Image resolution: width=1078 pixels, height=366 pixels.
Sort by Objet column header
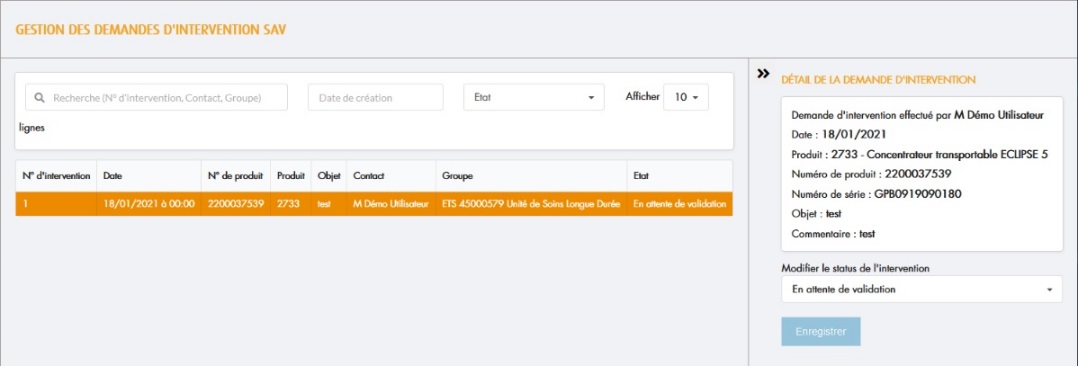coord(329,176)
